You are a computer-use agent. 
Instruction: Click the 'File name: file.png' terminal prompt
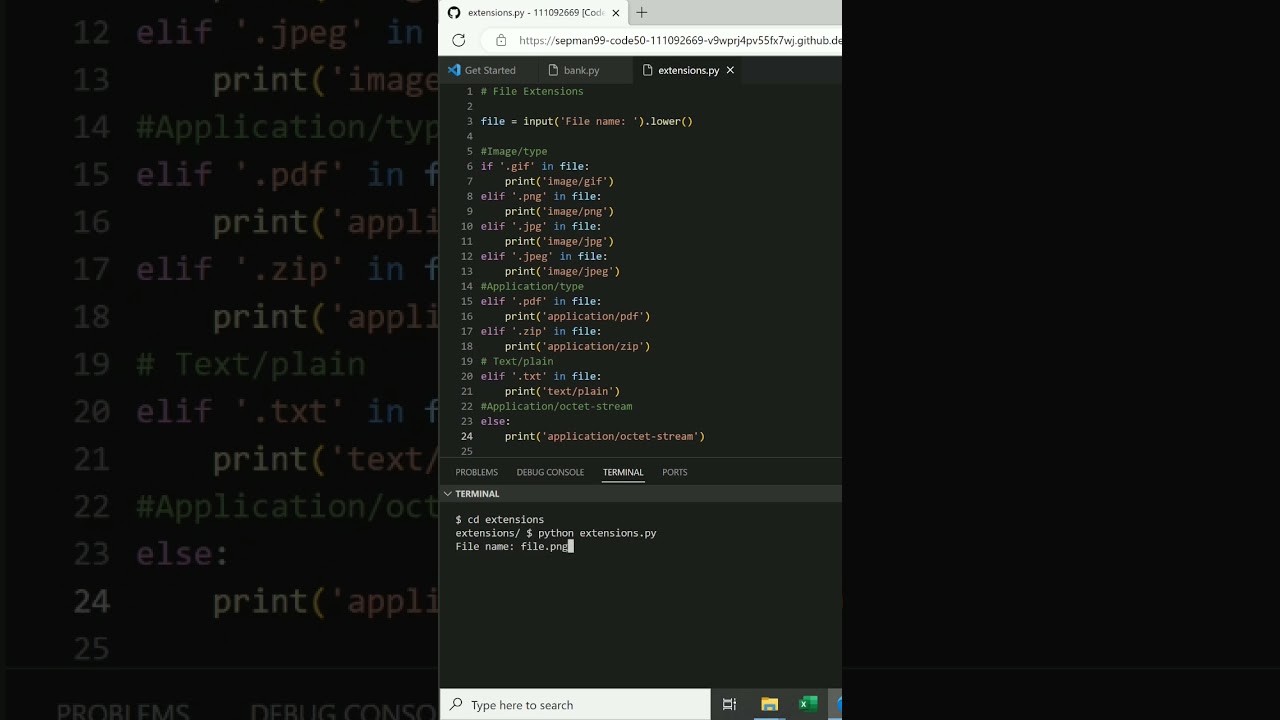coord(512,547)
